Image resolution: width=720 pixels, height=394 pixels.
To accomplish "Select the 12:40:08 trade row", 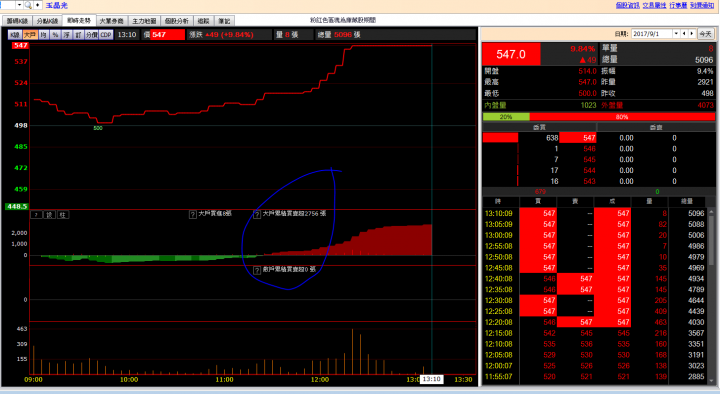I will click(594, 279).
